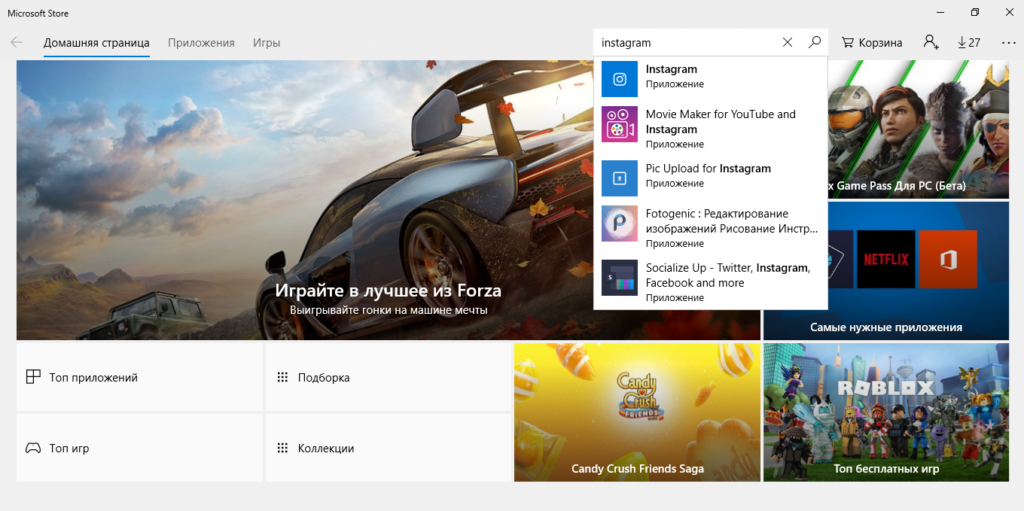Open Socialize Up Twitter, Instagram suggestion

point(728,275)
